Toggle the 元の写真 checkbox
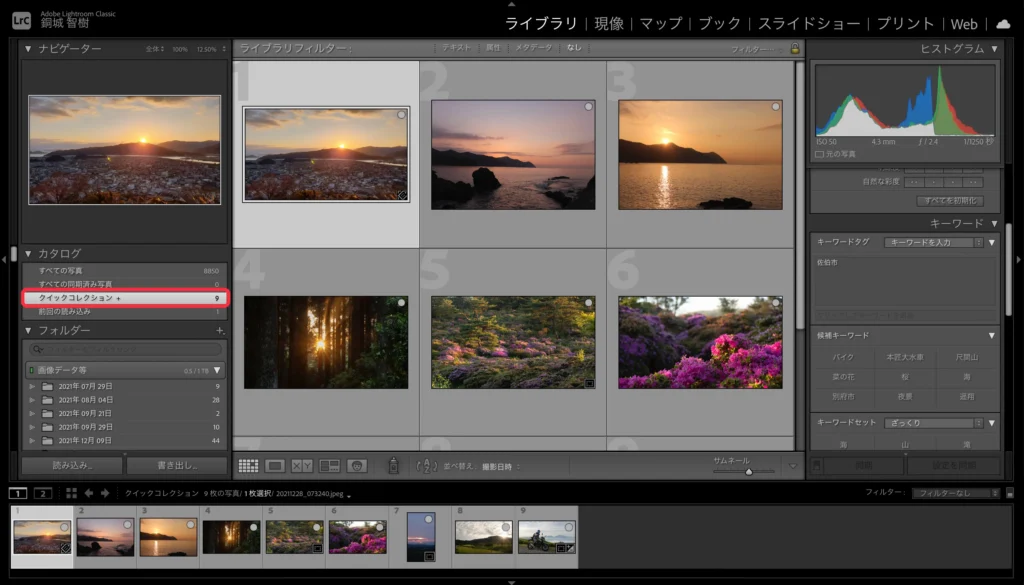 (x=821, y=154)
